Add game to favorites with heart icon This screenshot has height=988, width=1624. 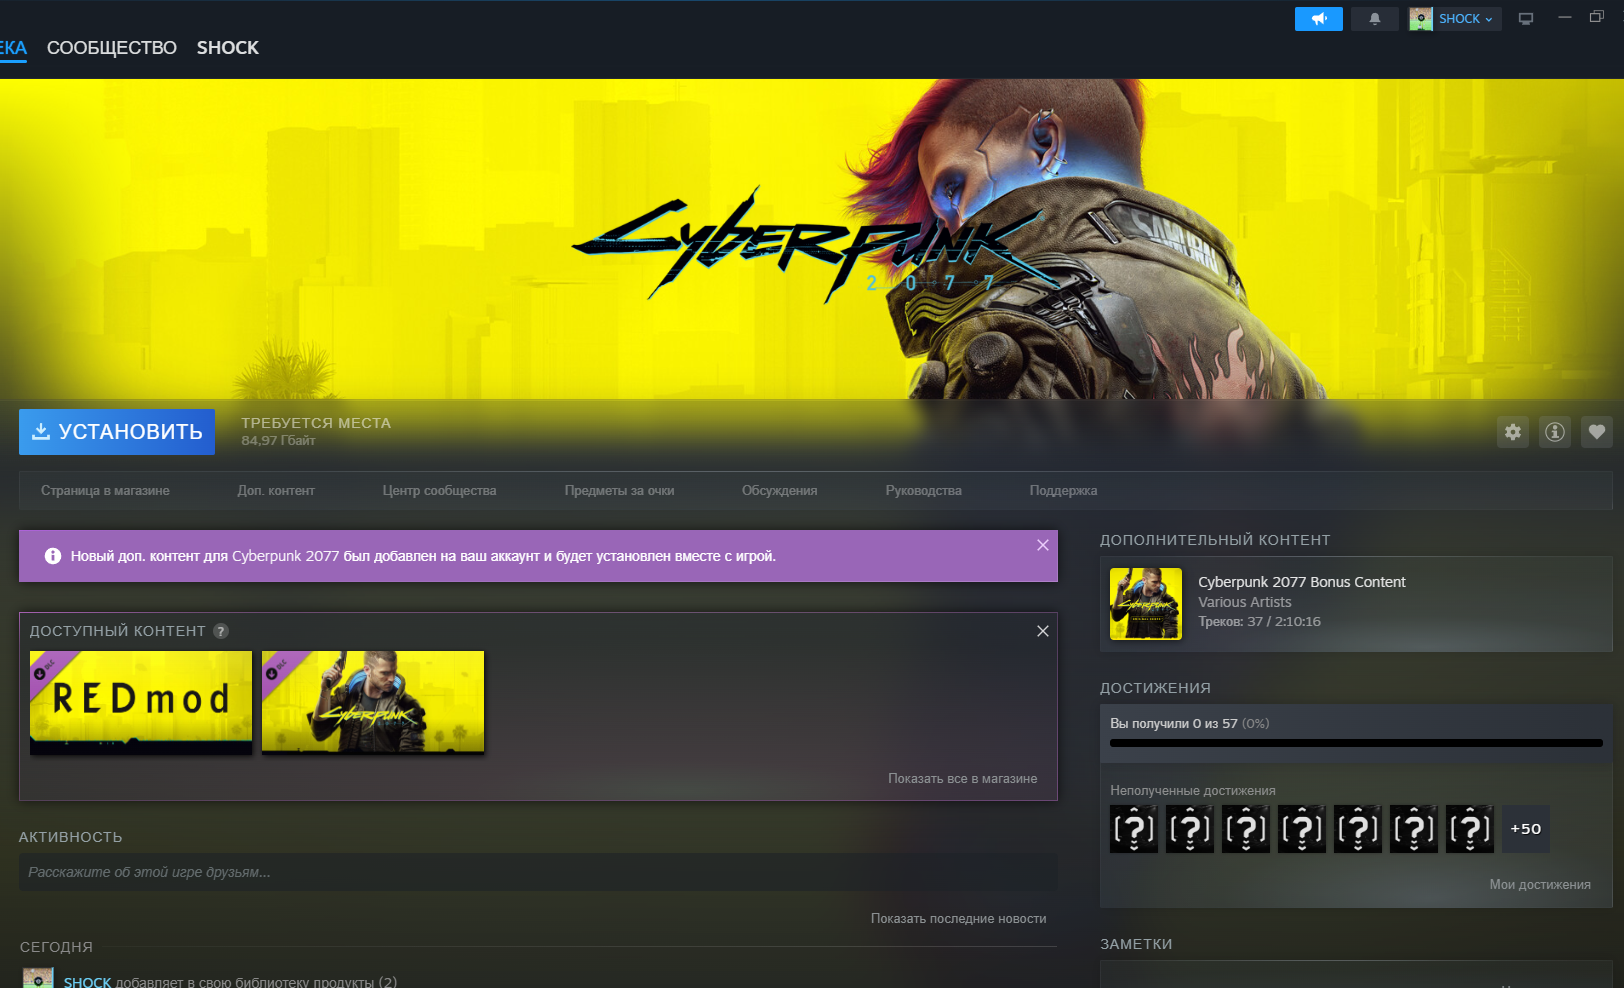(1596, 432)
